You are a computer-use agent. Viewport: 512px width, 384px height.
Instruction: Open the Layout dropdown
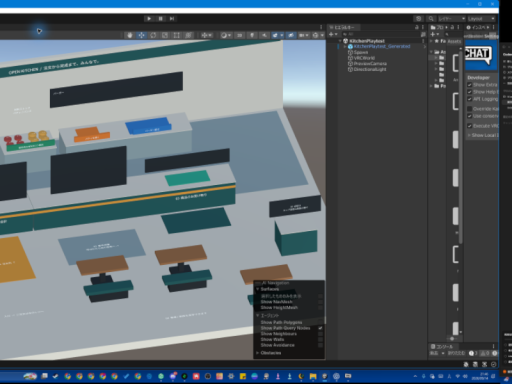(481, 19)
